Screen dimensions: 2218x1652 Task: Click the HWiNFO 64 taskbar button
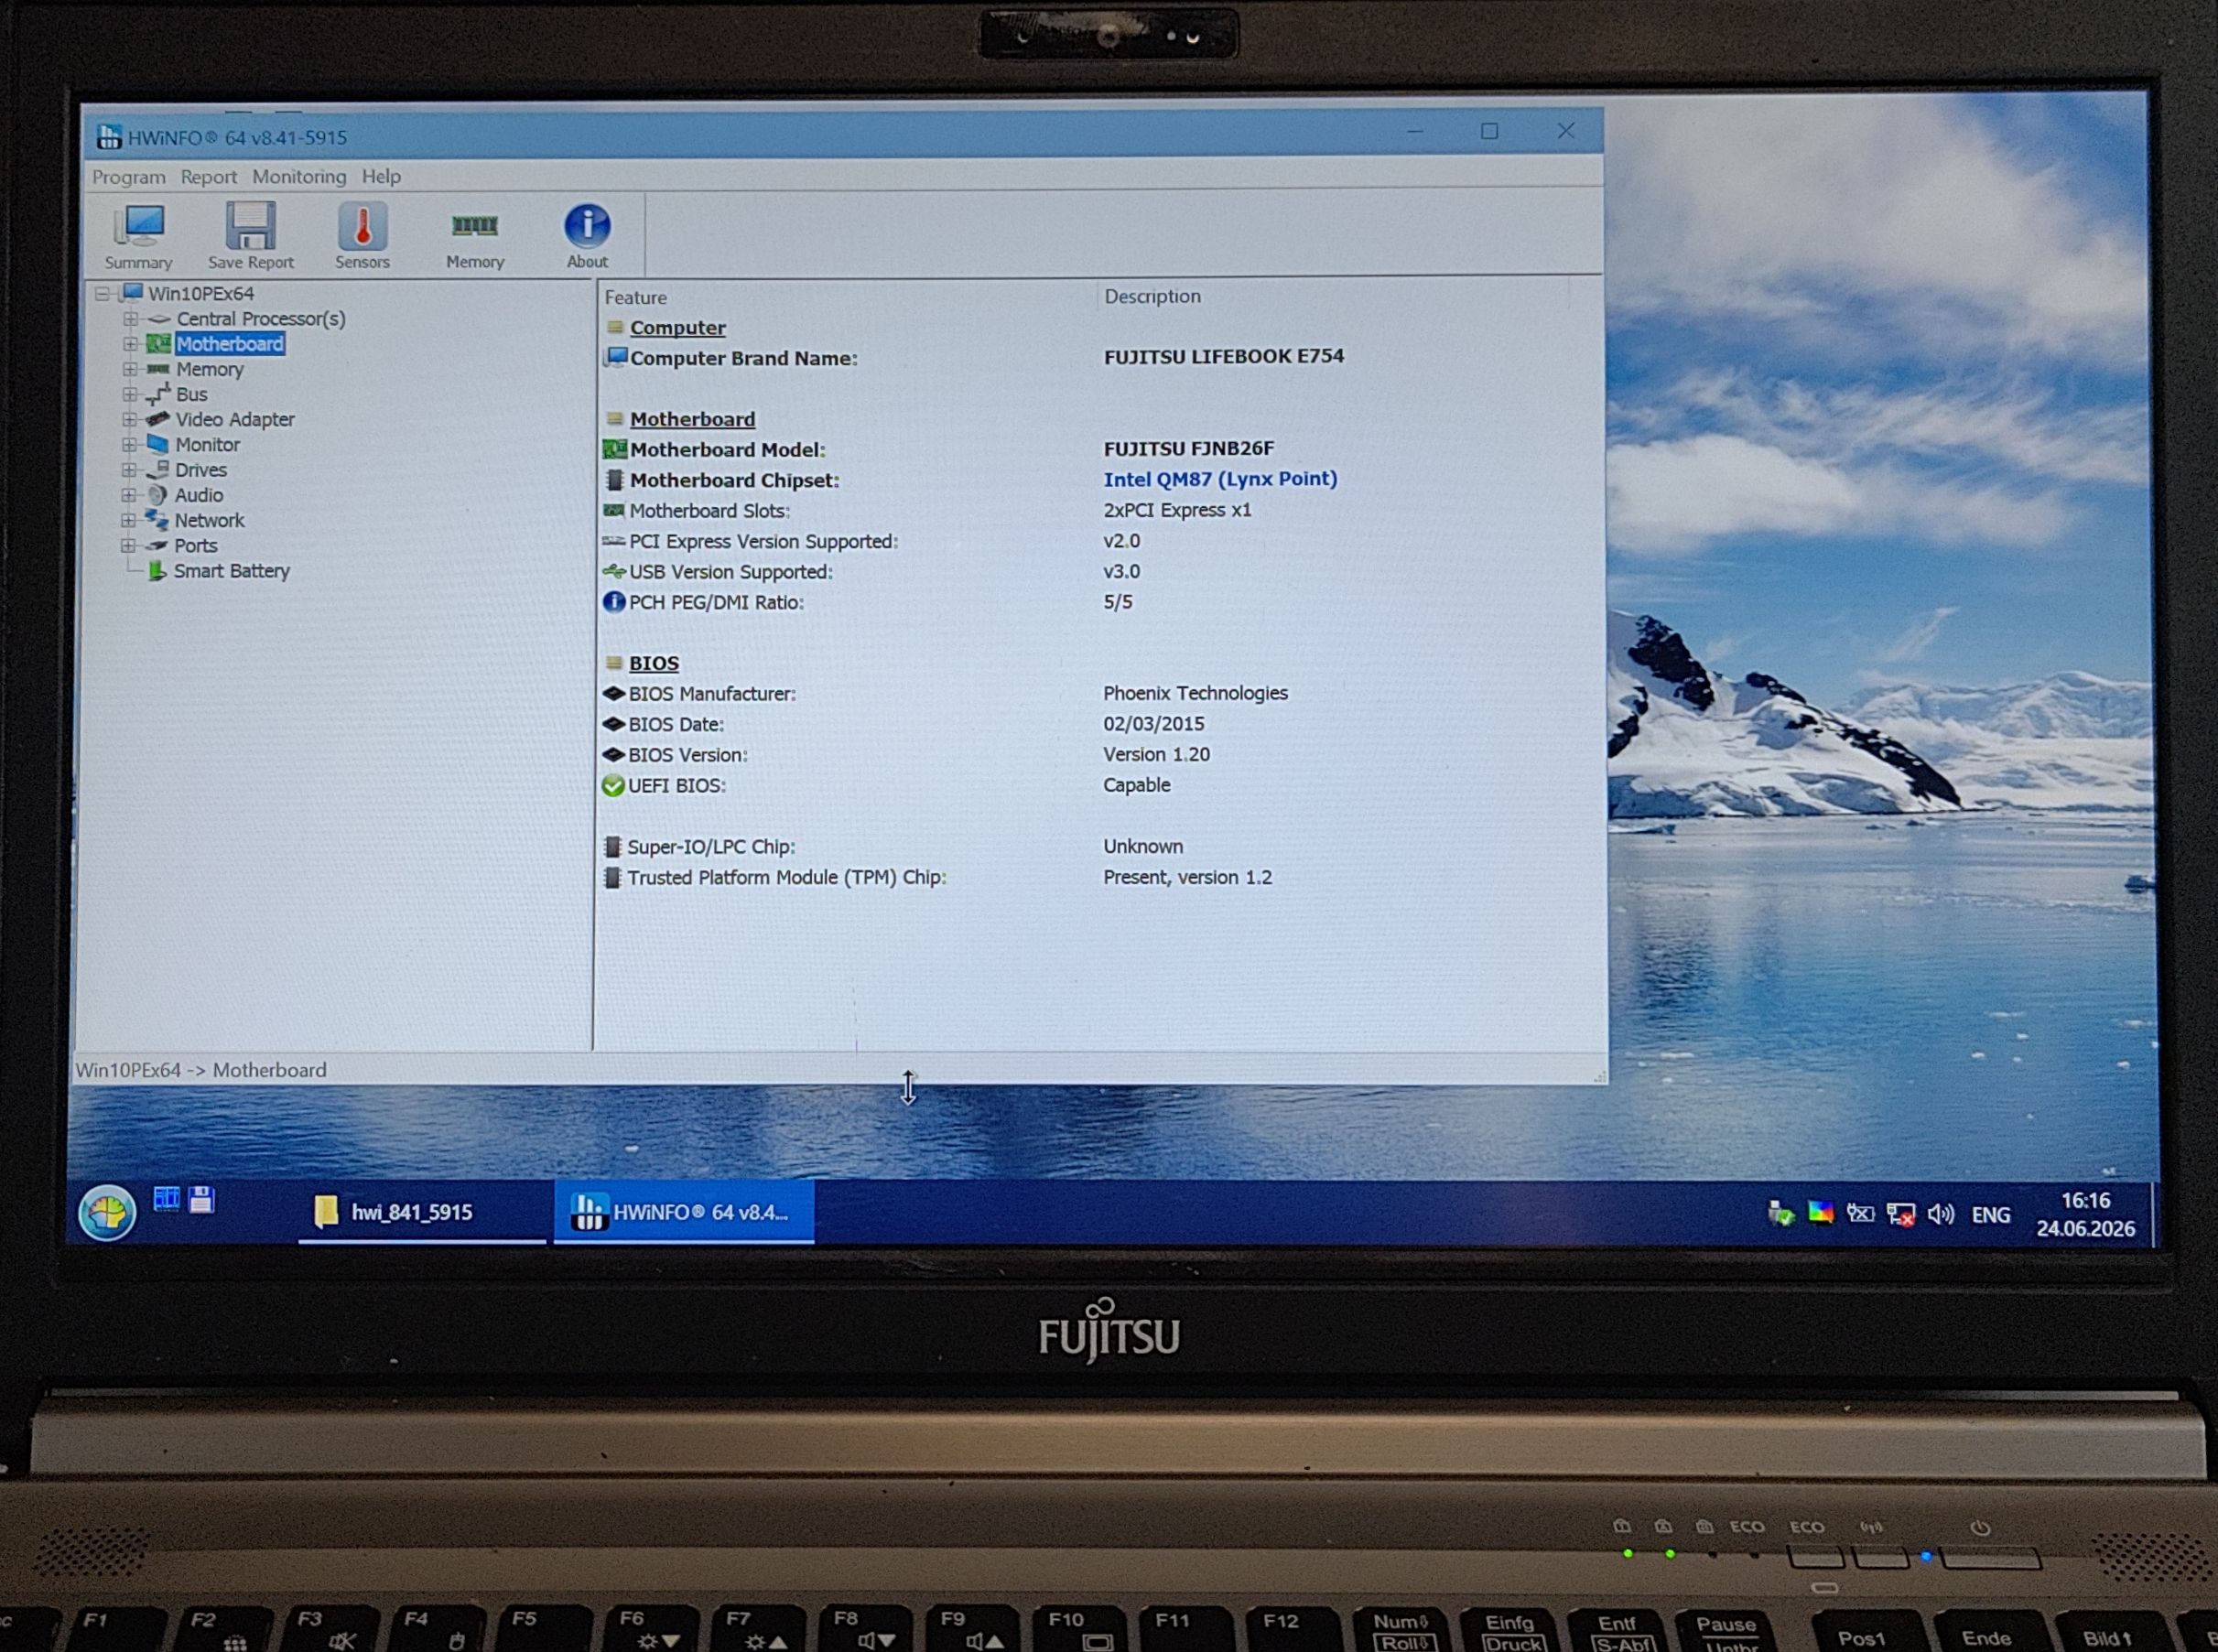click(684, 1212)
